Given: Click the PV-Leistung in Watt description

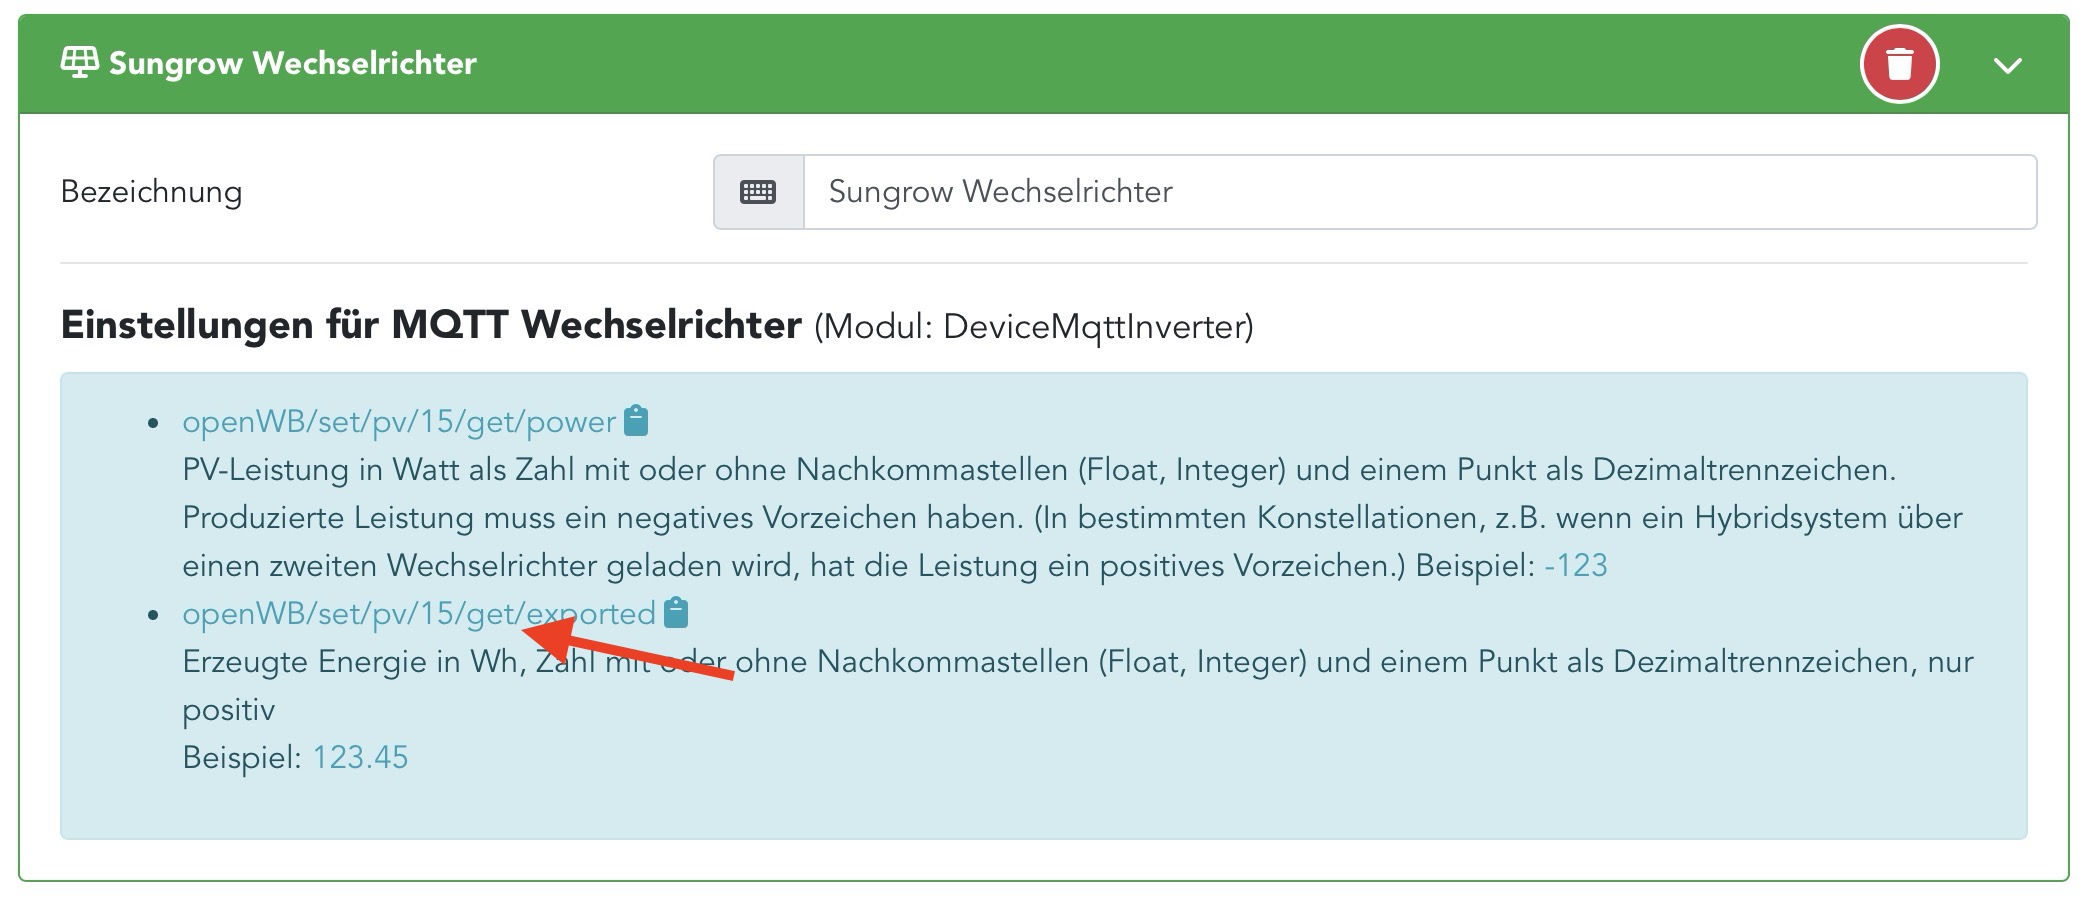Looking at the screenshot, I should [x=1072, y=518].
